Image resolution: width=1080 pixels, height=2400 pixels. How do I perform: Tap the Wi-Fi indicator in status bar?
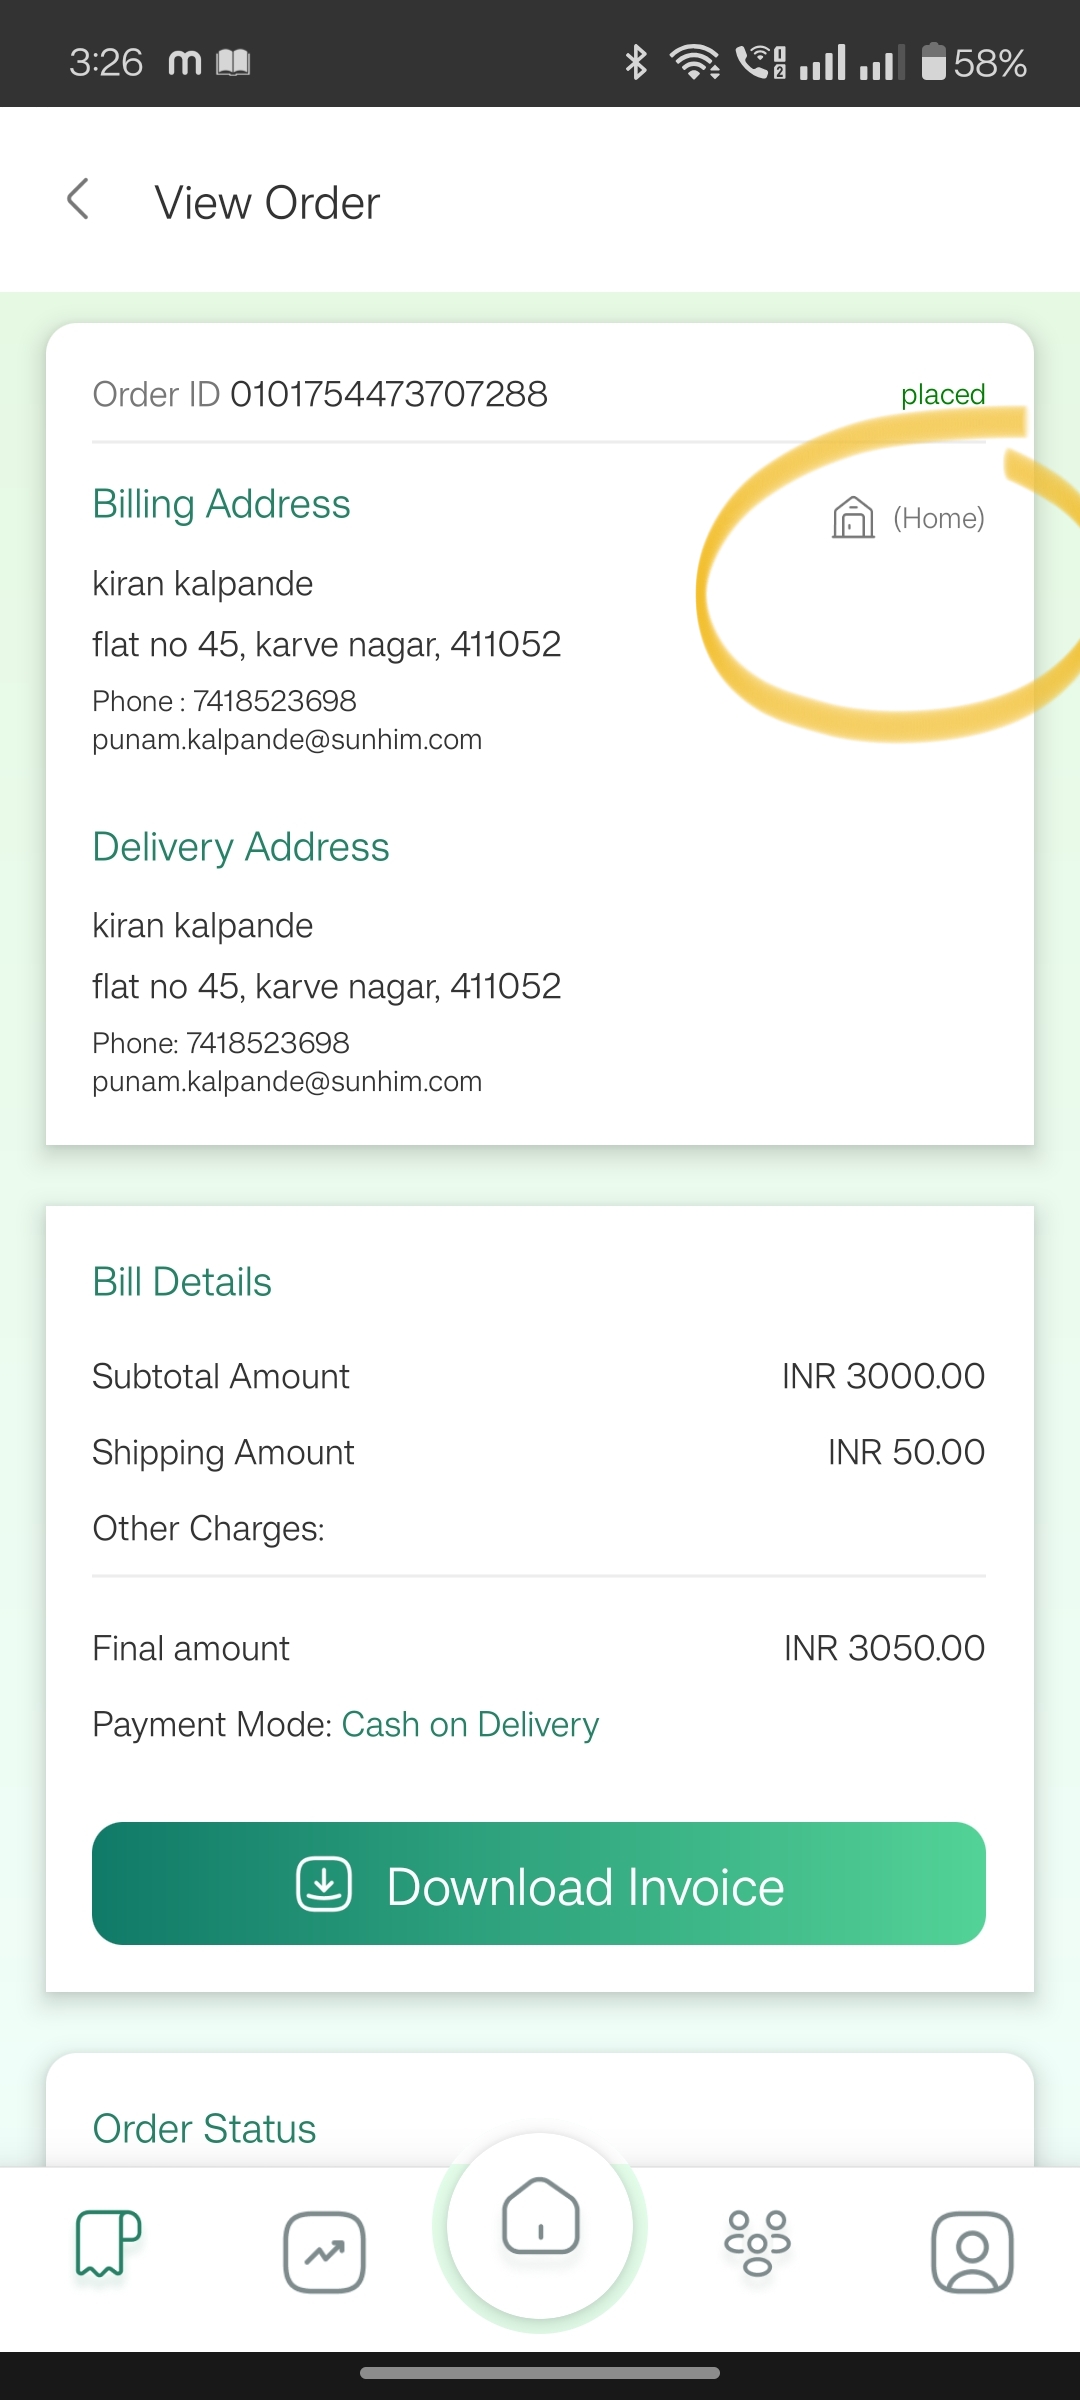pyautogui.click(x=695, y=62)
